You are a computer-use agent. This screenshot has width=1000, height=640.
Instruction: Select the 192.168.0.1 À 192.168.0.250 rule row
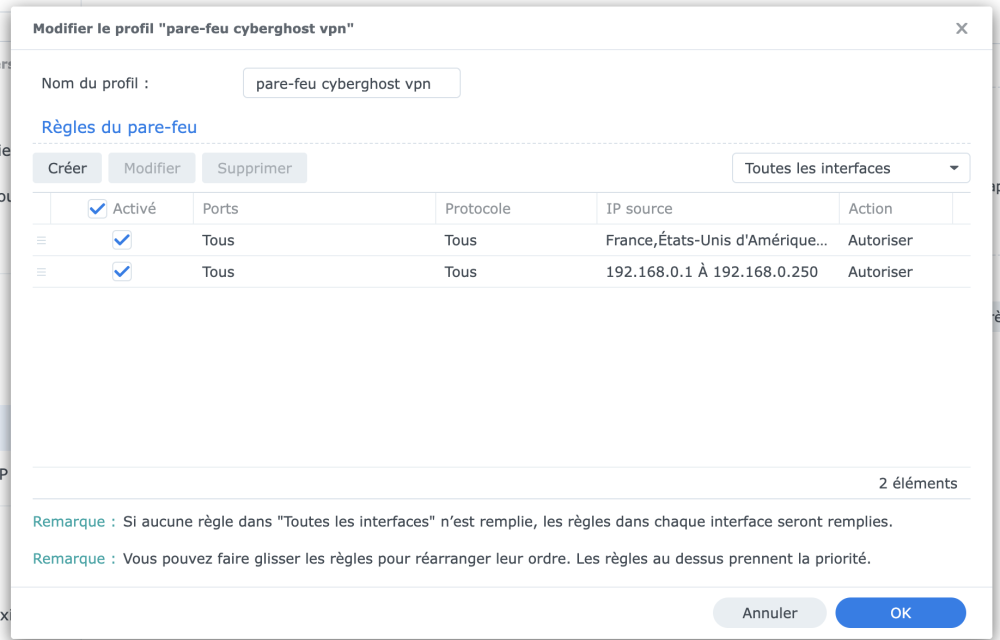tap(501, 272)
